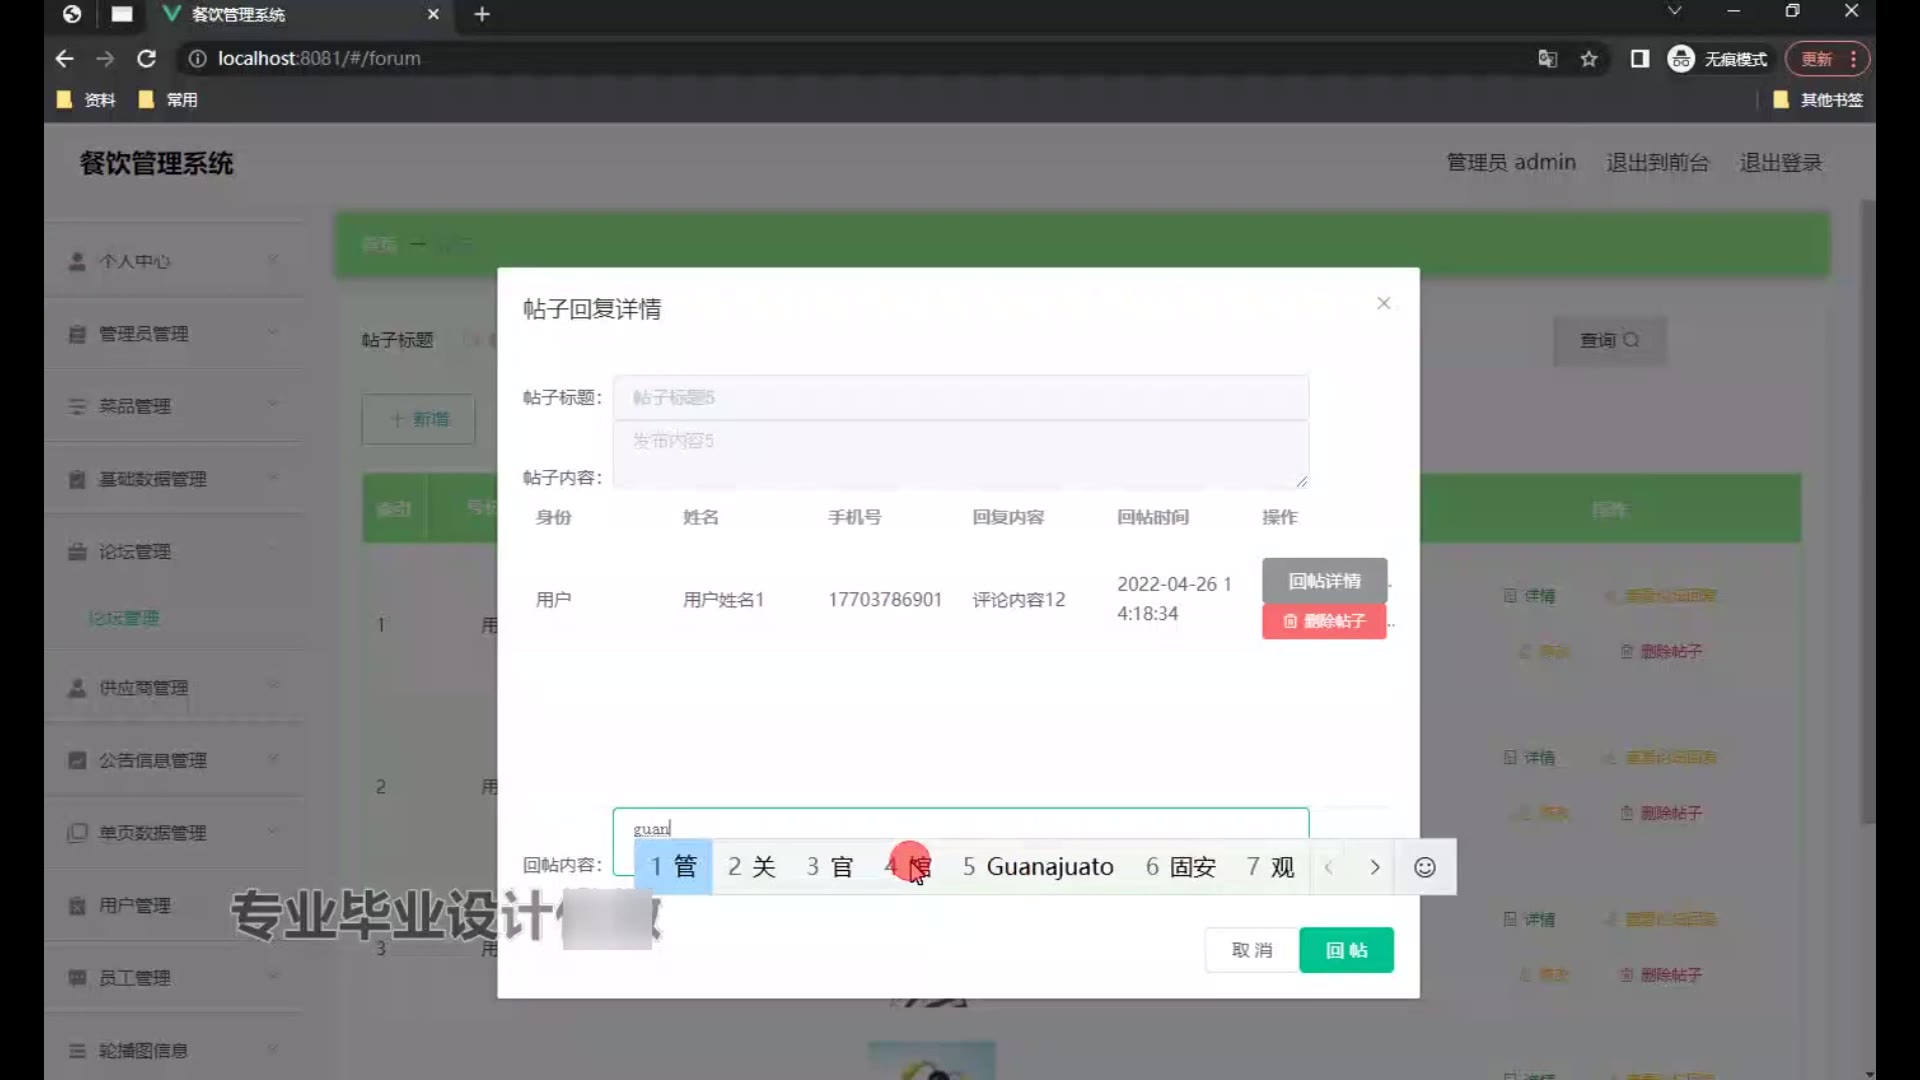The height and width of the screenshot is (1080, 1920).
Task: Click the 取消 cancel button
Action: (x=1251, y=950)
